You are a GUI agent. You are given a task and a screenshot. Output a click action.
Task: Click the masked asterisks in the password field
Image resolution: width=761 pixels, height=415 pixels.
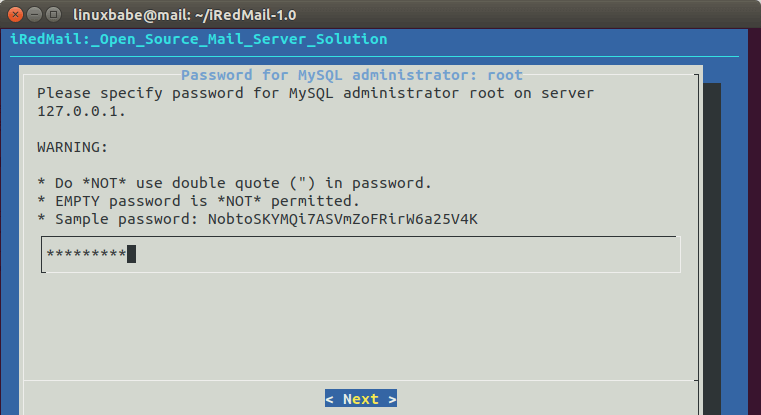(86, 255)
